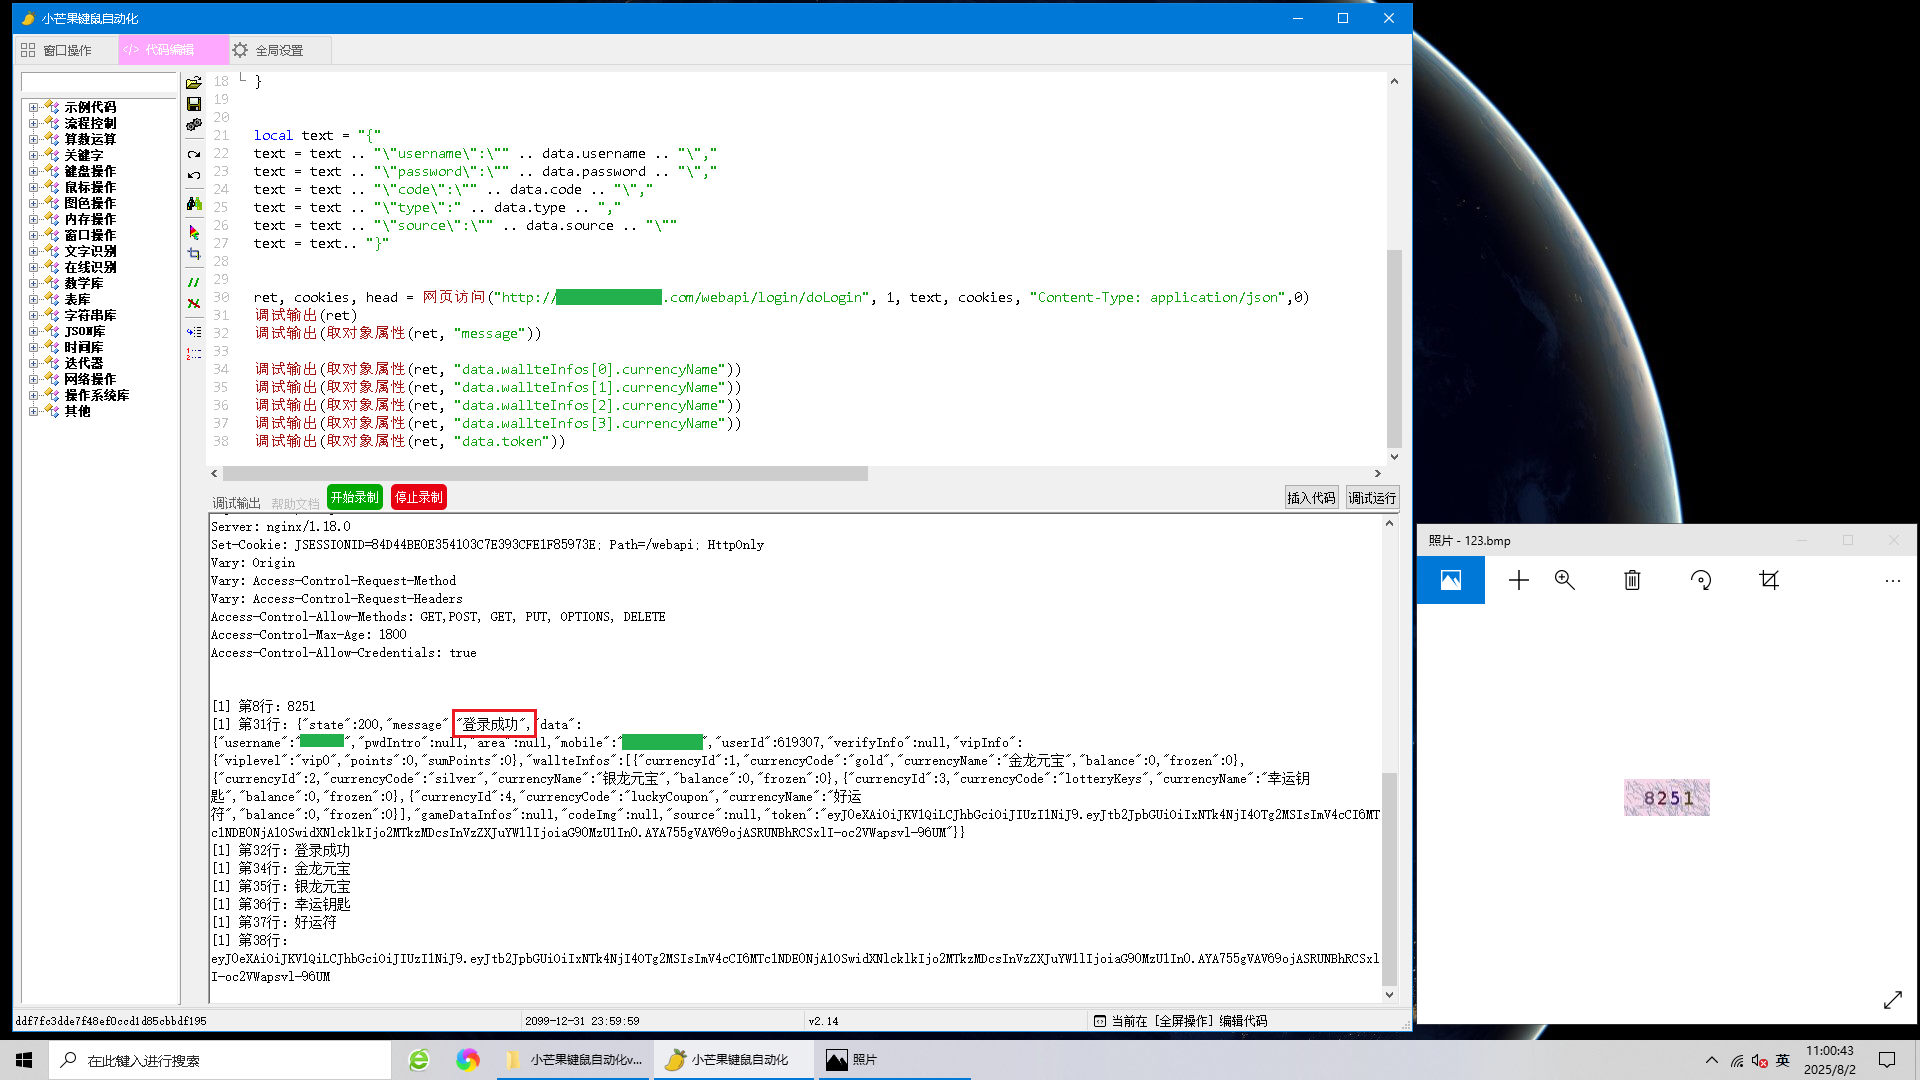Save the script with the floppy disk icon

(x=194, y=104)
